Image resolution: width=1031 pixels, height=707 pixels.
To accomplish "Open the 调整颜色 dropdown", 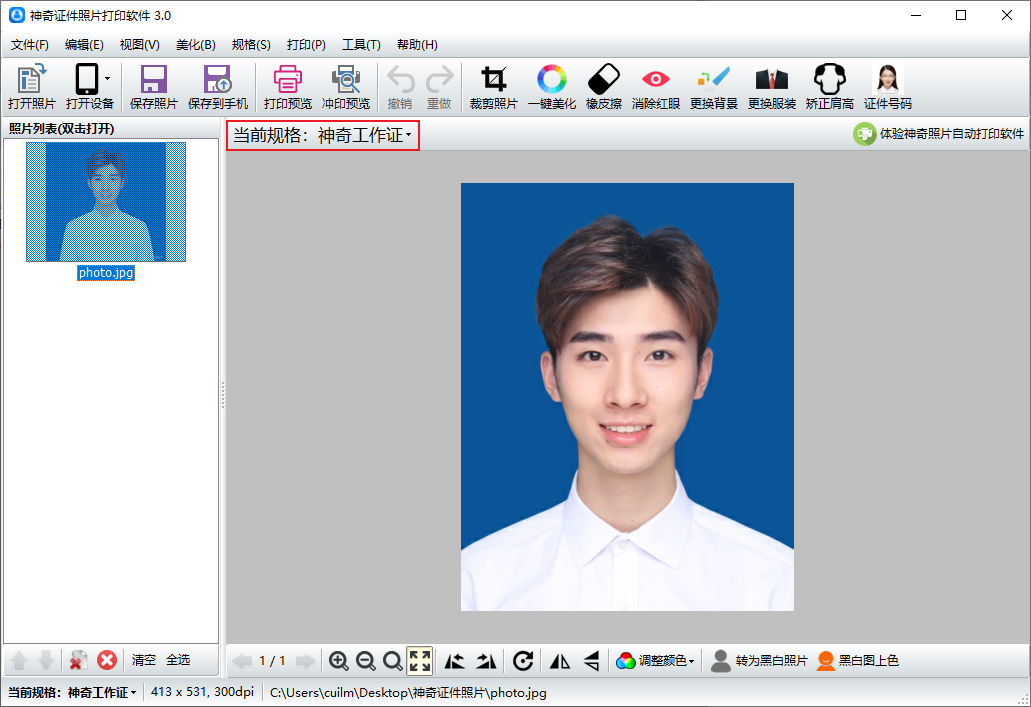I will [655, 661].
